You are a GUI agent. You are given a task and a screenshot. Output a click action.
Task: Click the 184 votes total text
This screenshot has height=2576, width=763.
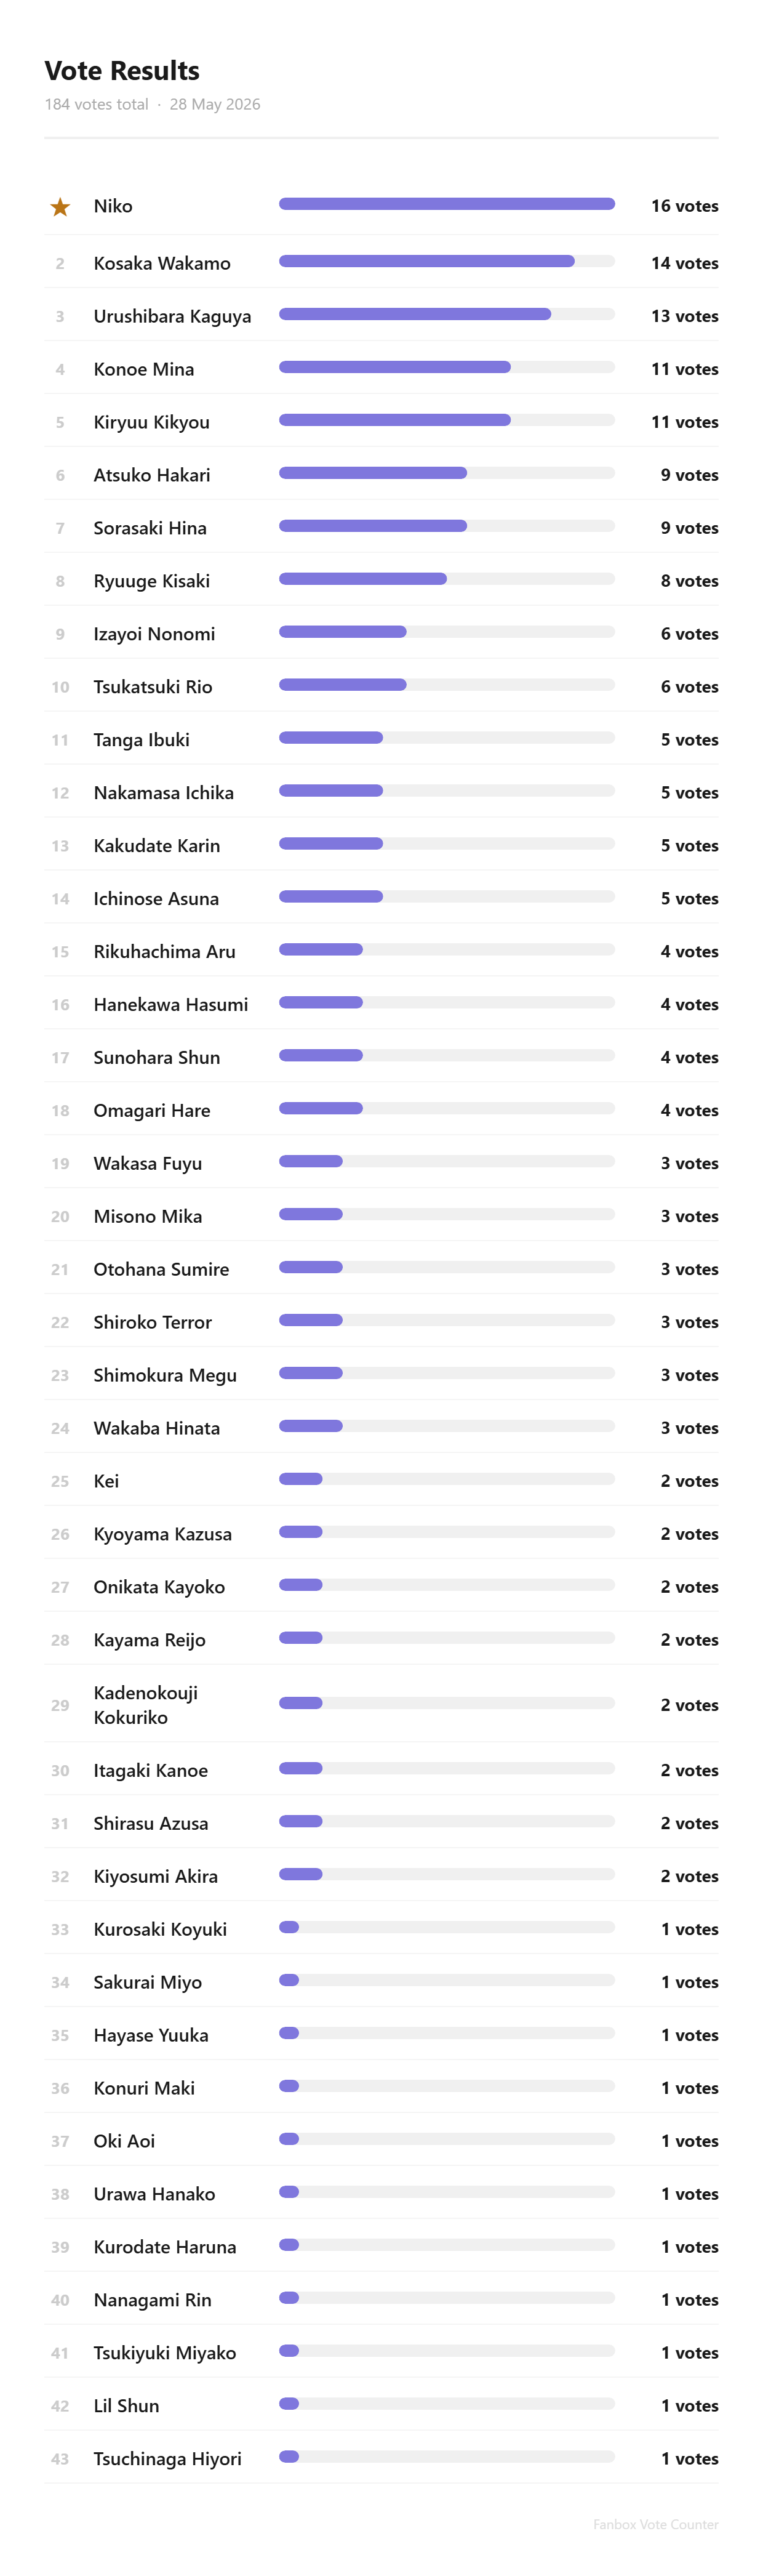click(x=96, y=104)
